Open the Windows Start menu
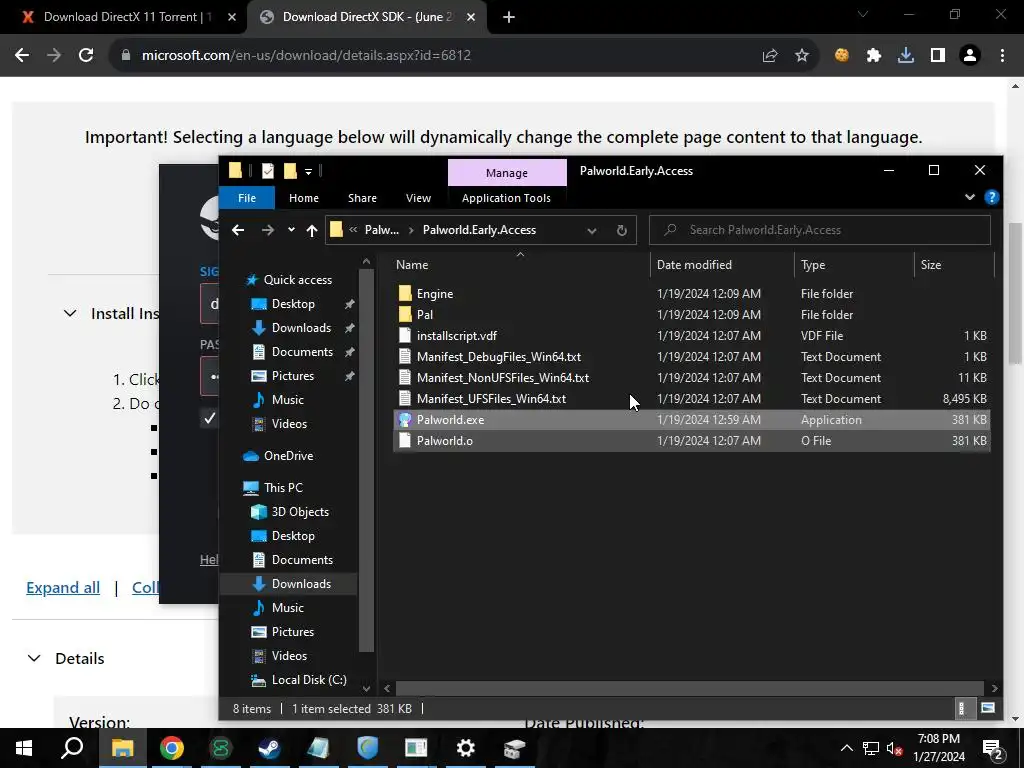This screenshot has width=1024, height=768. point(24,748)
